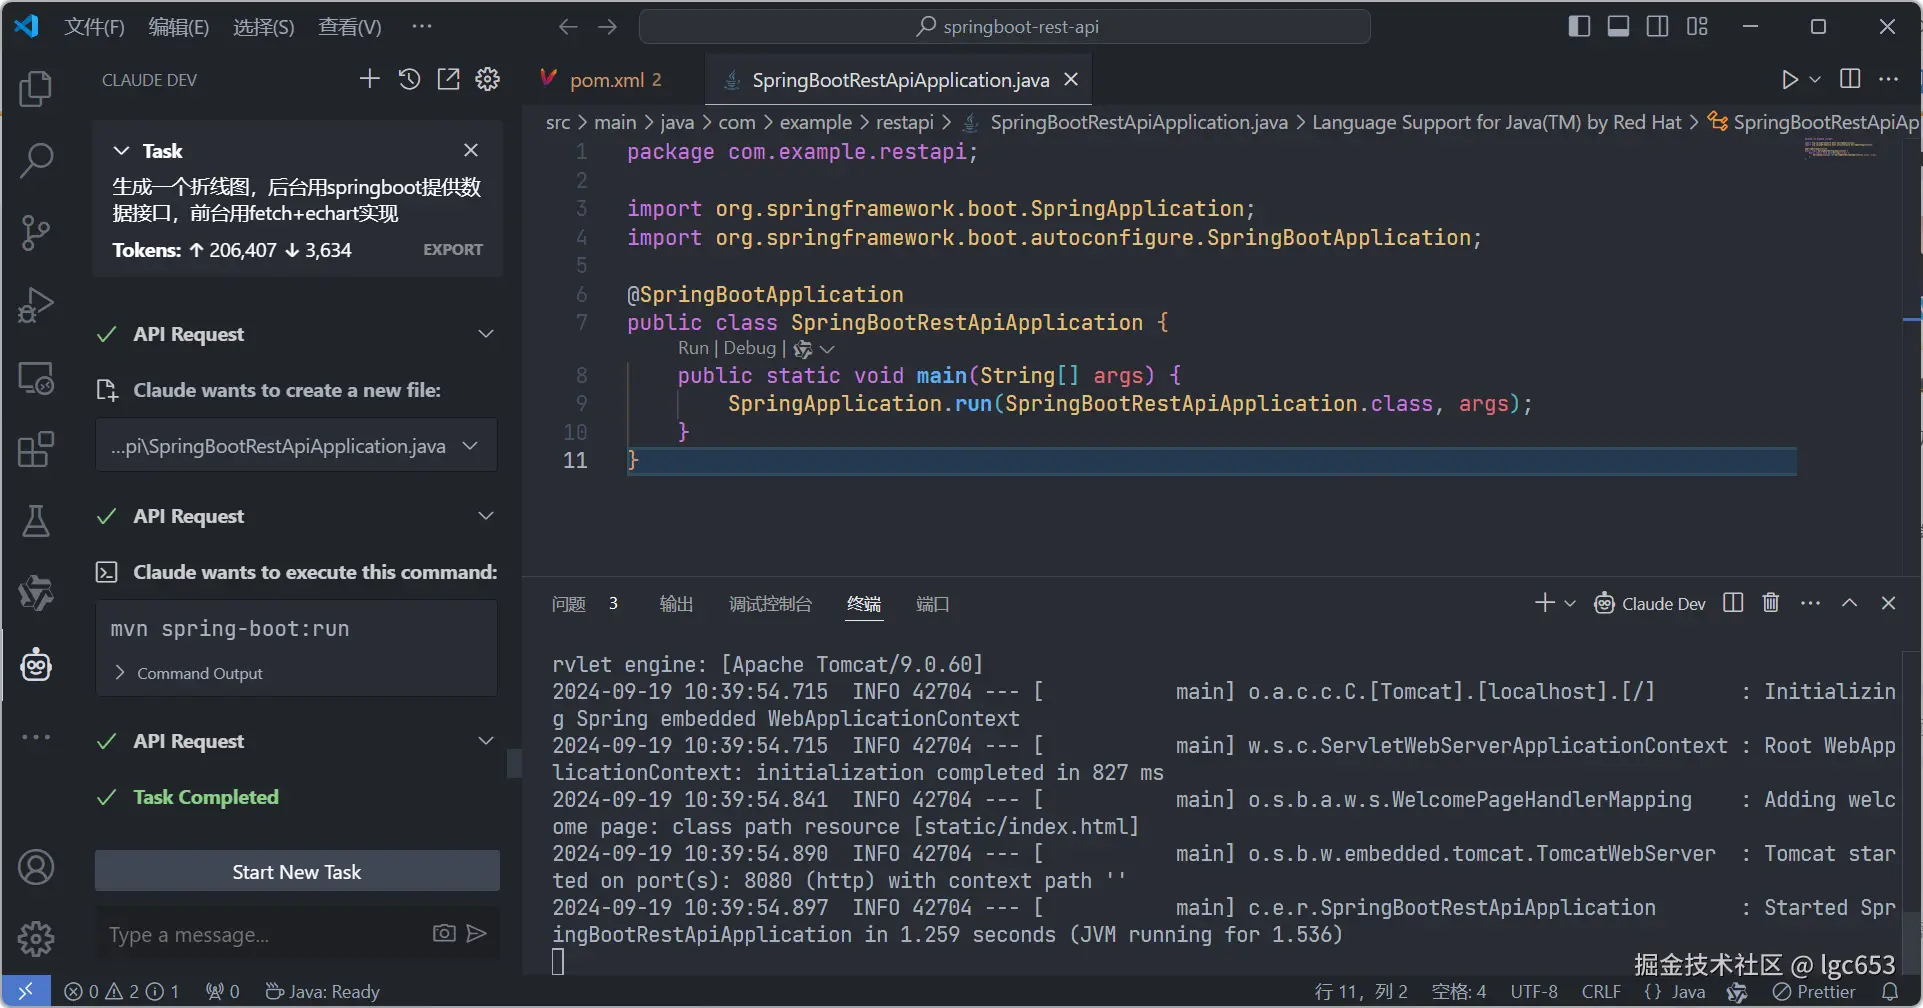Open Claude Dev settings gear
This screenshot has width=1923, height=1008.
[x=487, y=79]
